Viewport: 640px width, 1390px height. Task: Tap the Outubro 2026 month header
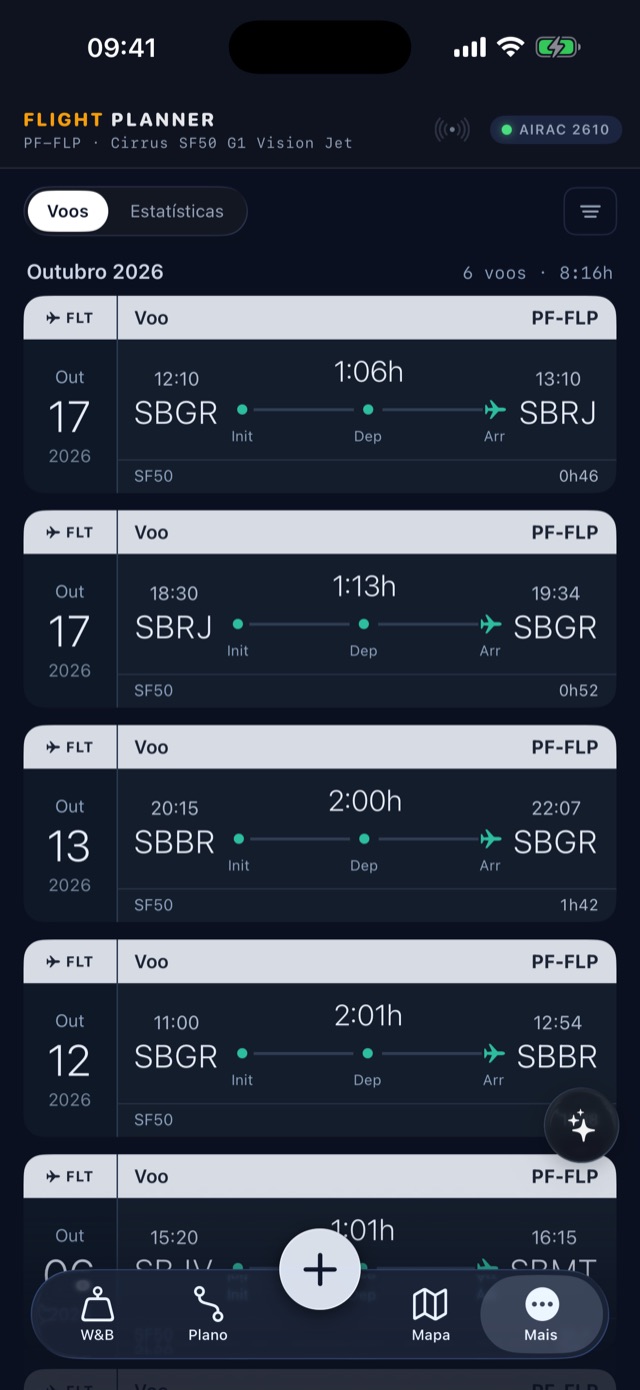coord(95,272)
